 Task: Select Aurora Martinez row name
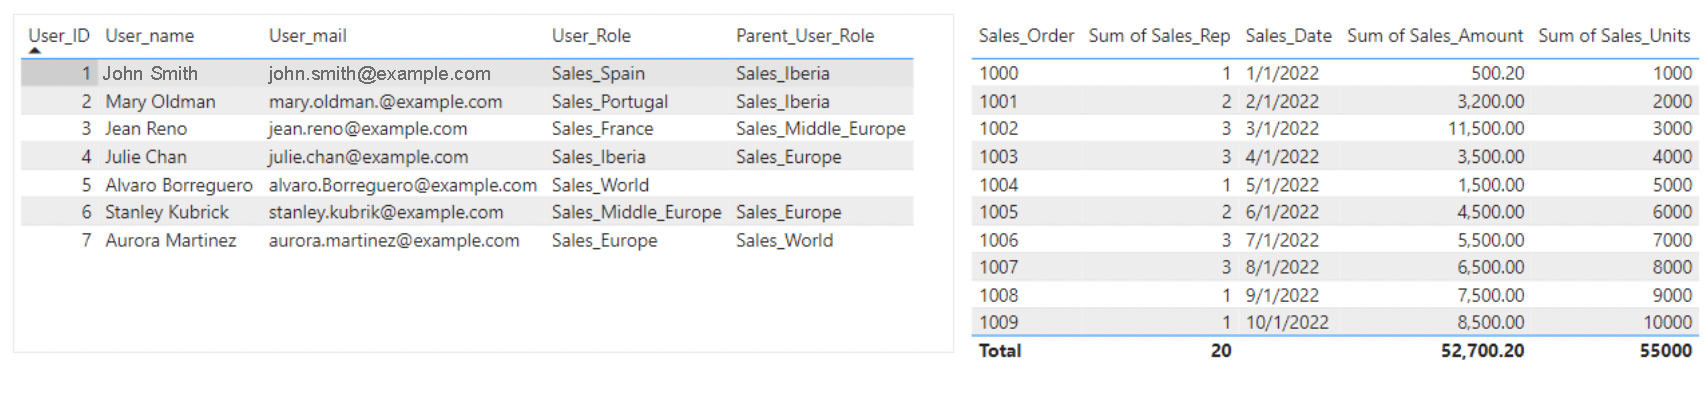(x=171, y=240)
